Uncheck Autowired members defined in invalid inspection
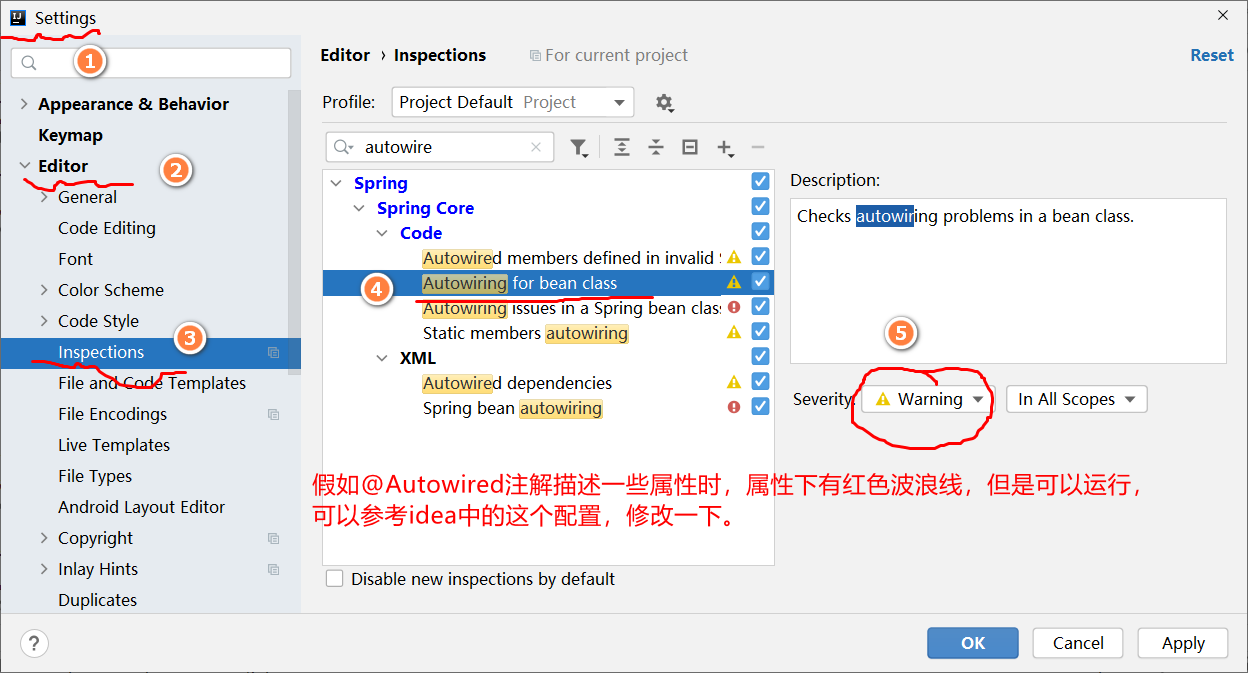This screenshot has height=673, width=1248. [x=760, y=257]
